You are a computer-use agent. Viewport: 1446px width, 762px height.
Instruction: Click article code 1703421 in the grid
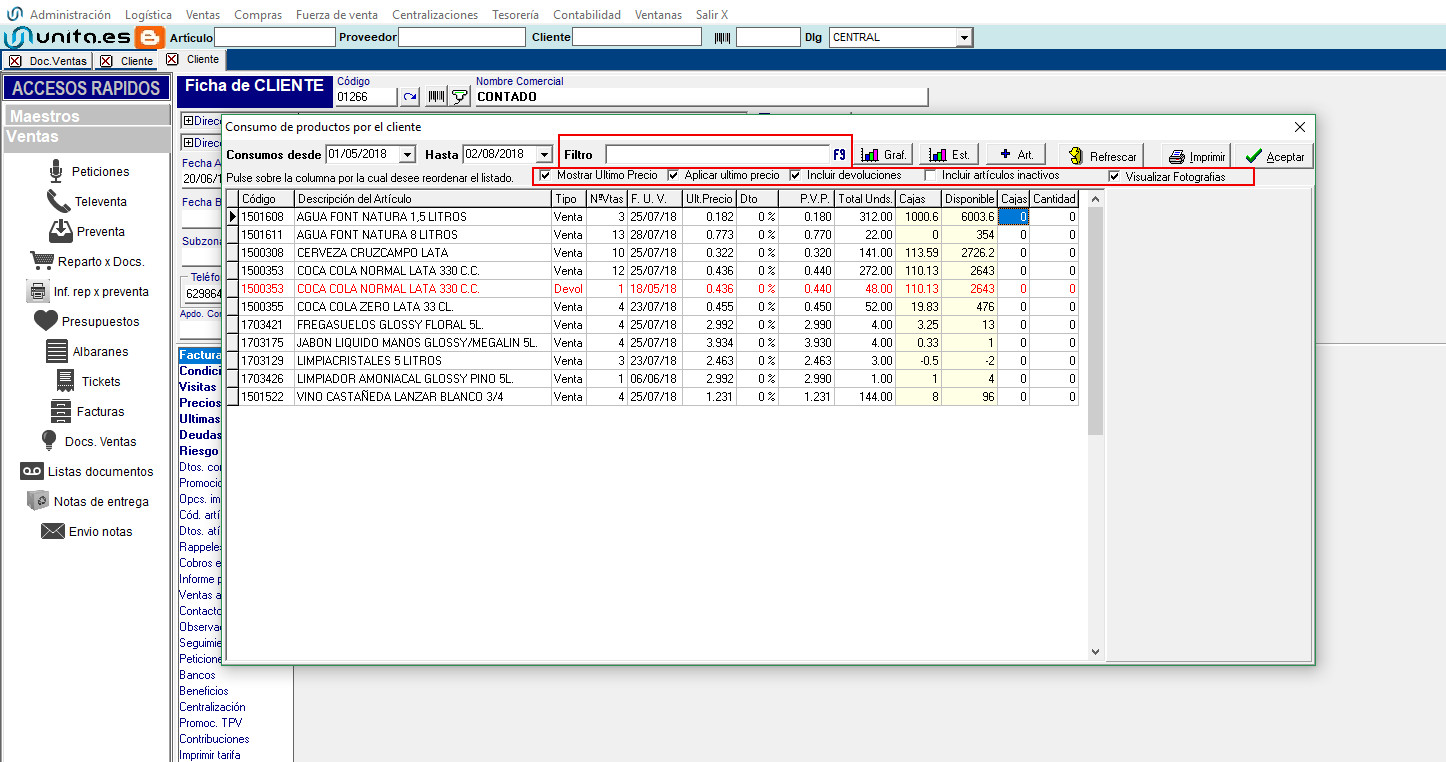[262, 325]
